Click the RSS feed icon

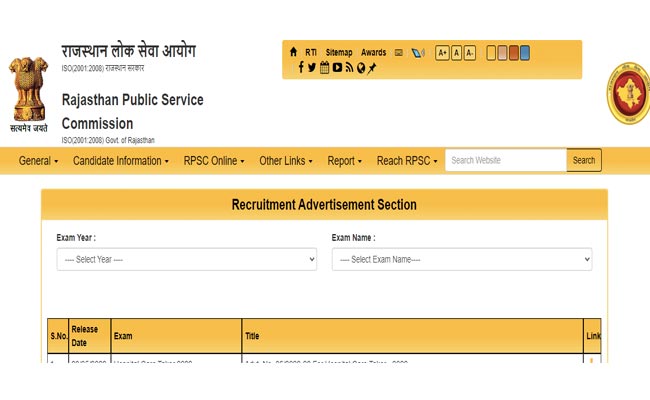[x=348, y=68]
